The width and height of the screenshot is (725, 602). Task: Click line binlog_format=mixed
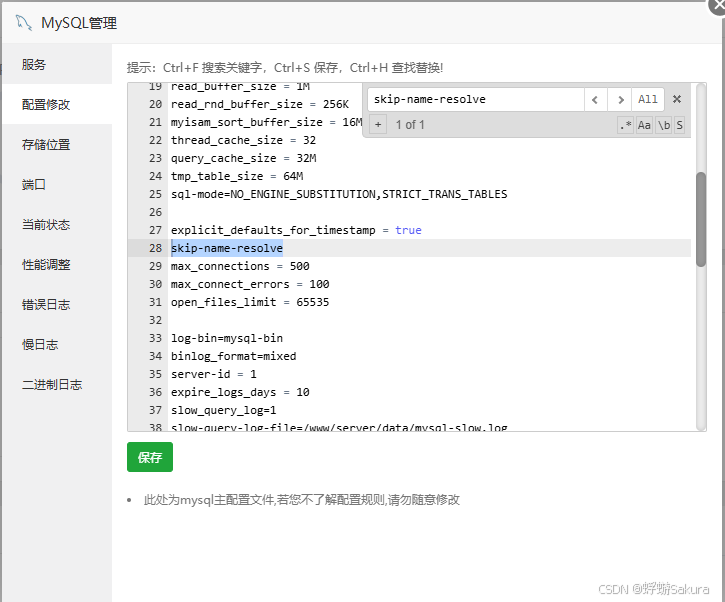(x=233, y=356)
